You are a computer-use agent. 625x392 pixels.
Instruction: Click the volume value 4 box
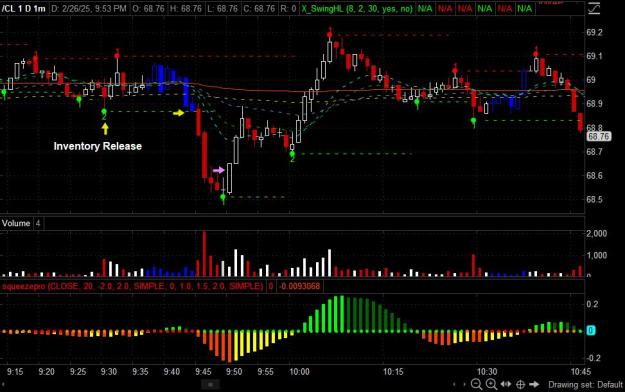coord(38,223)
